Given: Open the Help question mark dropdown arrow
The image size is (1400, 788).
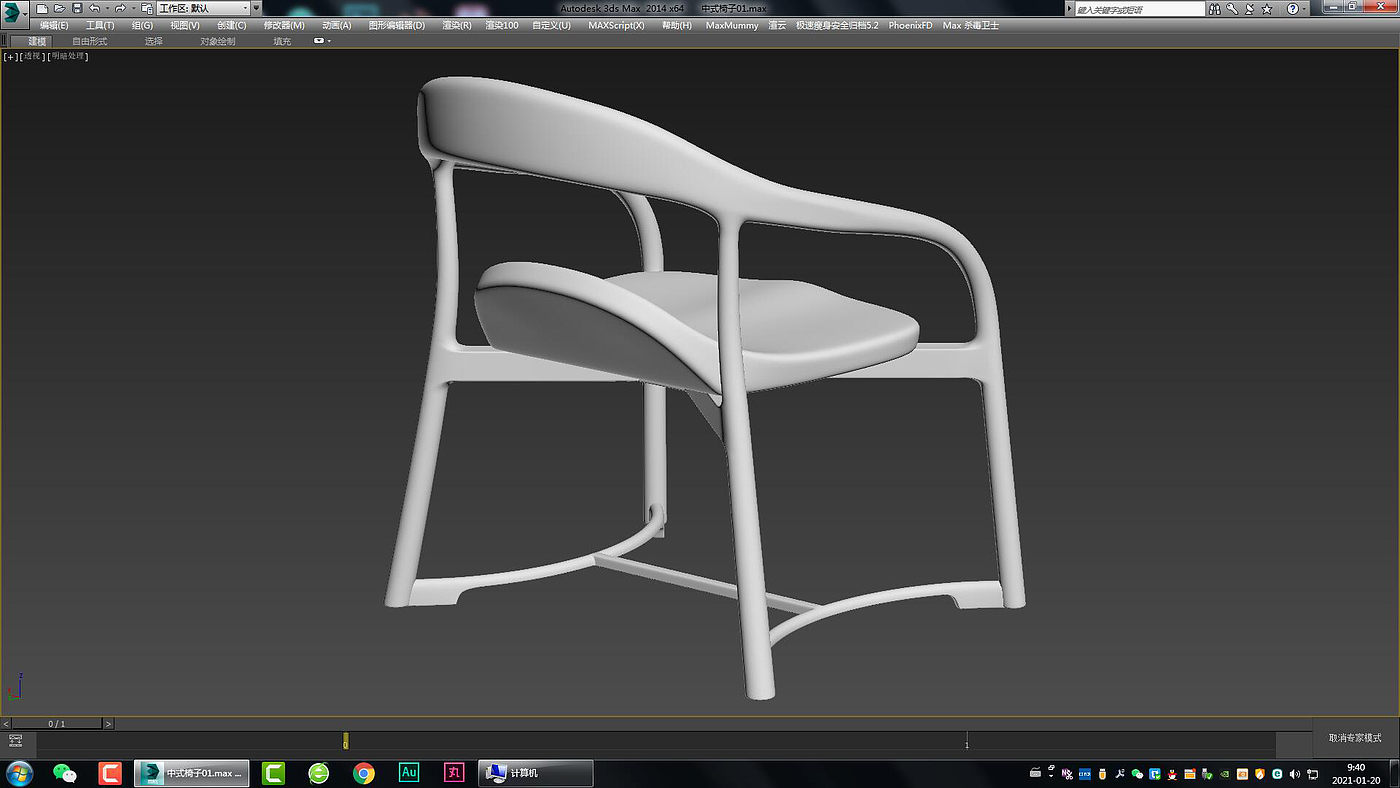Looking at the screenshot, I should (x=1304, y=9).
